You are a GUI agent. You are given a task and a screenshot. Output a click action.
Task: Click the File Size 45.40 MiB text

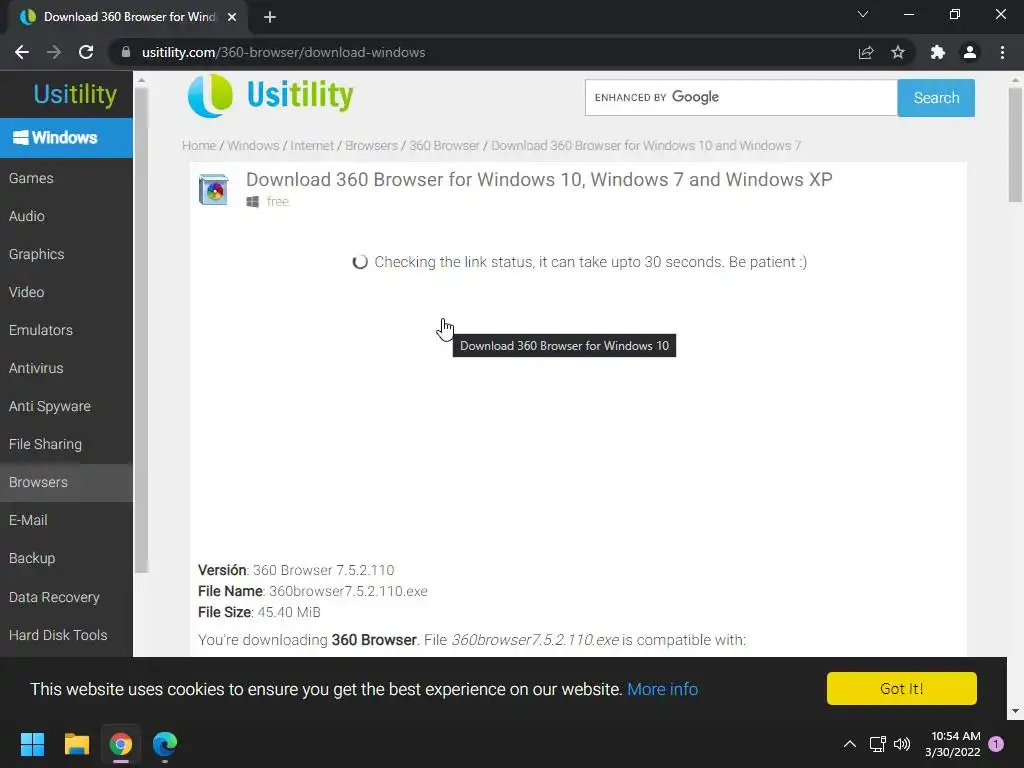pyautogui.click(x=259, y=612)
